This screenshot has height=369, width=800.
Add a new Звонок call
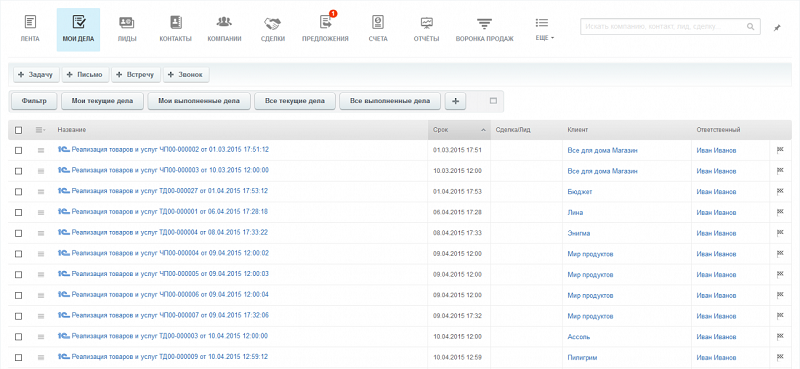[x=186, y=75]
